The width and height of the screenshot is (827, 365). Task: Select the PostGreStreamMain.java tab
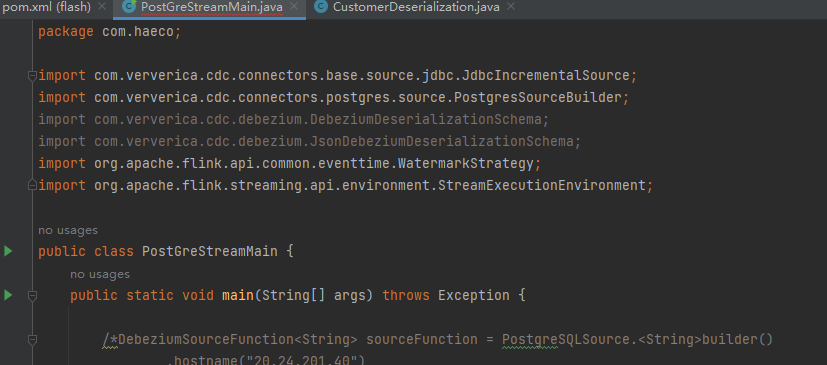[x=212, y=7]
